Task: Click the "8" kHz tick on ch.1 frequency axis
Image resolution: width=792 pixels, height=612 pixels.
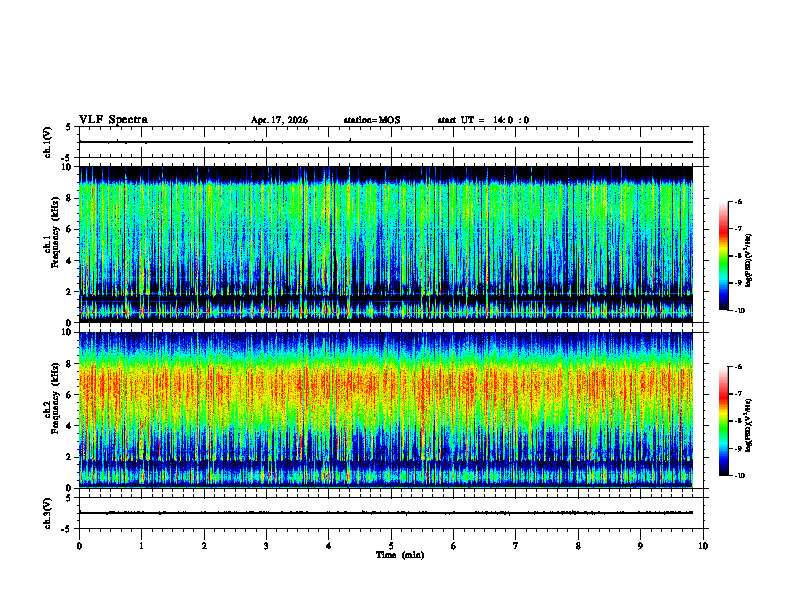Action: (69, 198)
